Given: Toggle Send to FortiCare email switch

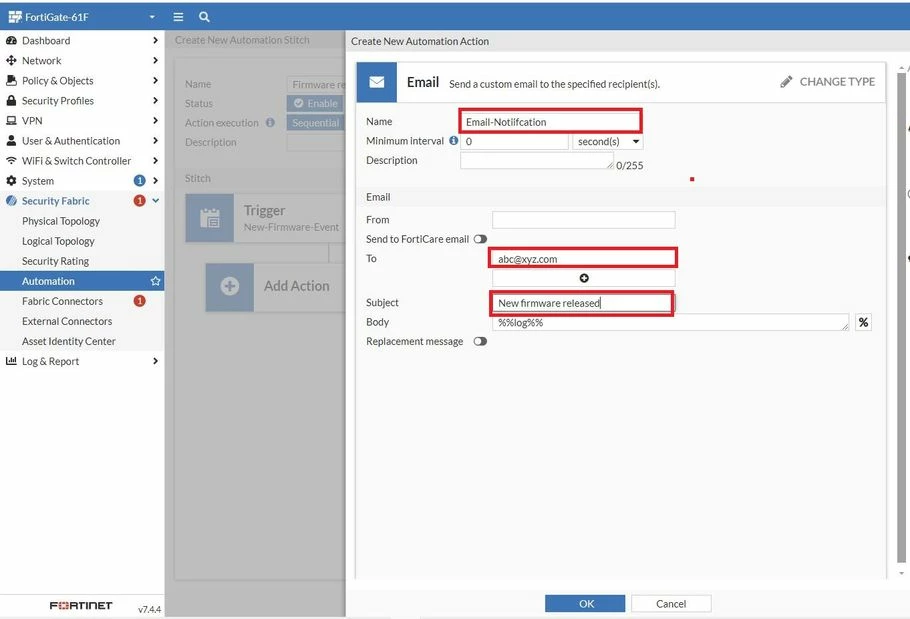Looking at the screenshot, I should click(x=480, y=239).
